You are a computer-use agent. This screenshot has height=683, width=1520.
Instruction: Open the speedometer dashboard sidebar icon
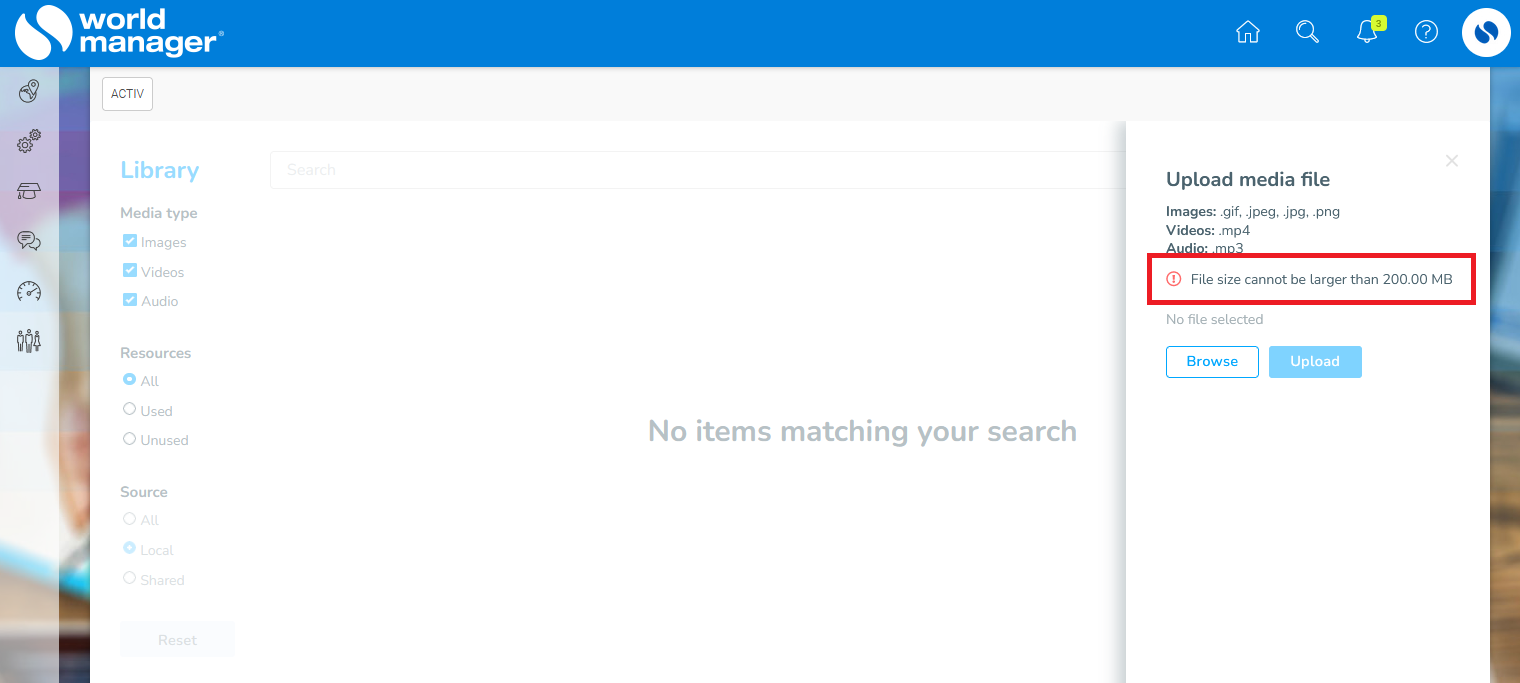[x=29, y=291]
